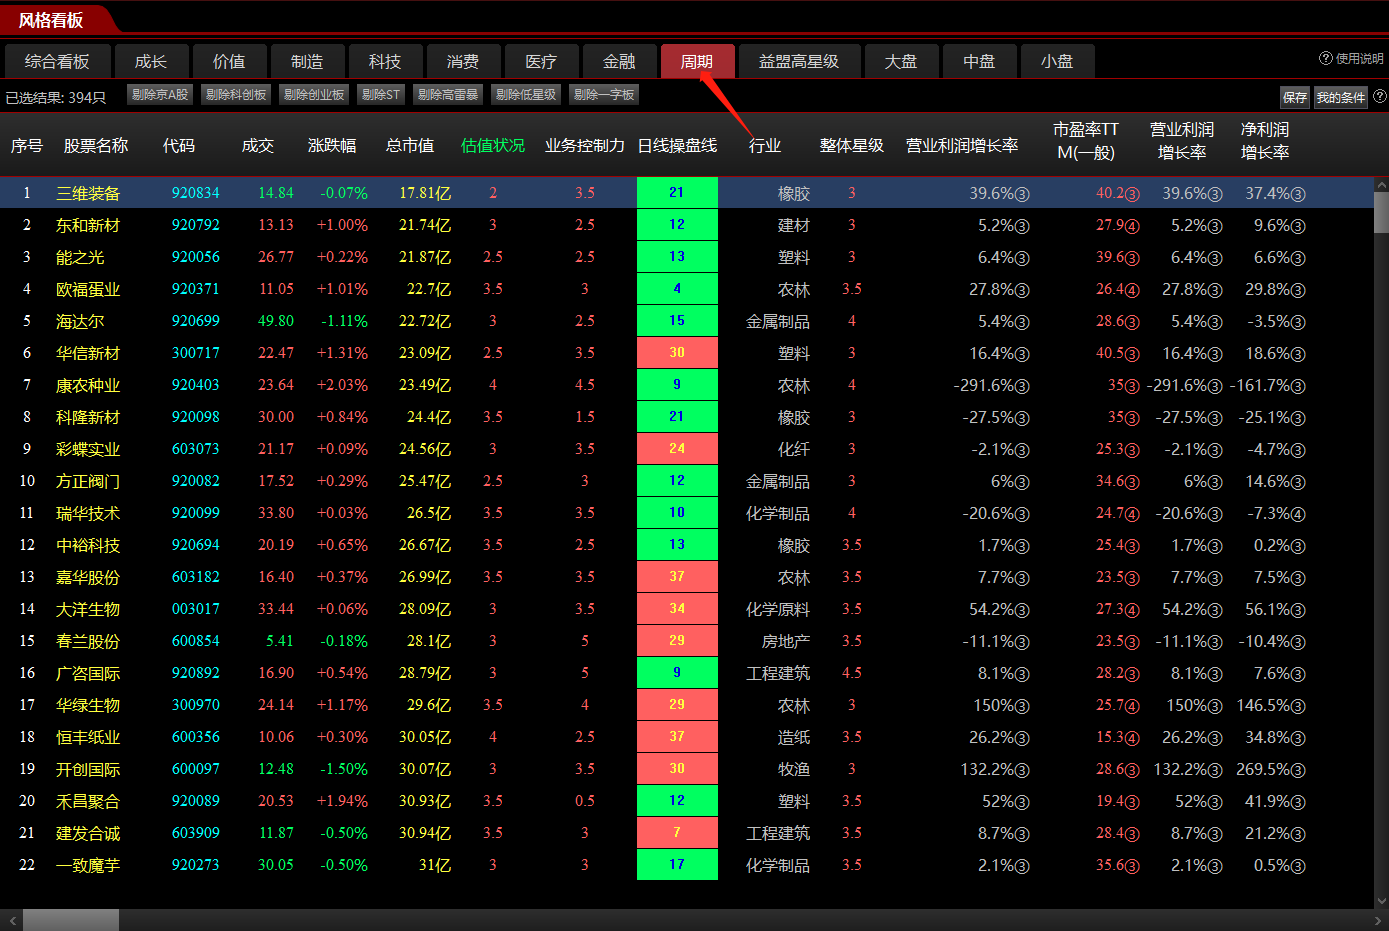Screen dimensions: 1389x931
Task: Open the 益盟高星级 tab
Action: [798, 62]
